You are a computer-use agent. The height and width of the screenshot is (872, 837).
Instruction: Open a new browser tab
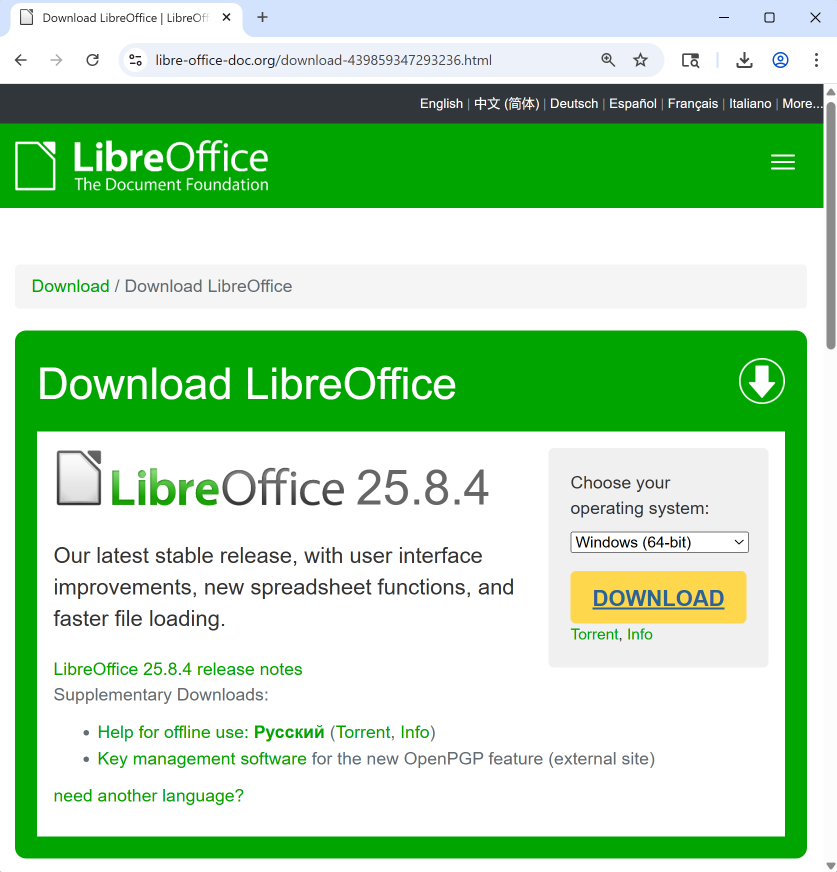[x=263, y=17]
